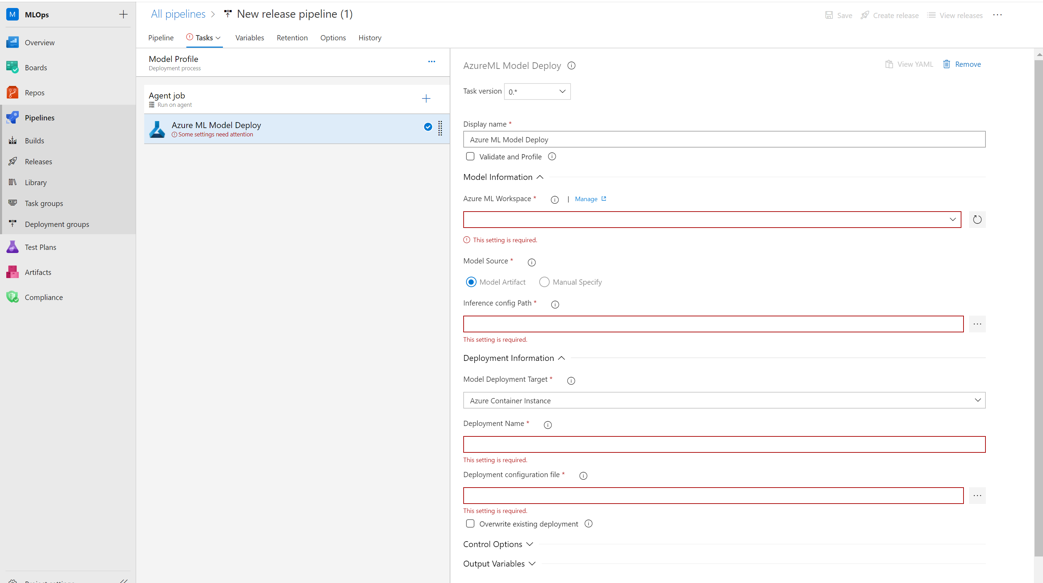Screen dimensions: 1043x583
Task: Switch to the Options tab
Action: click(x=333, y=38)
